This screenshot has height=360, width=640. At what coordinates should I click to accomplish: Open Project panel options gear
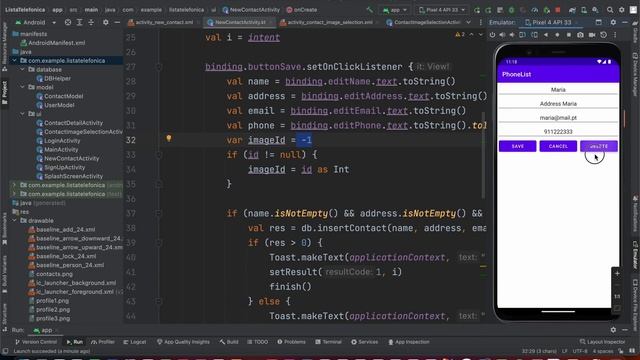106,22
